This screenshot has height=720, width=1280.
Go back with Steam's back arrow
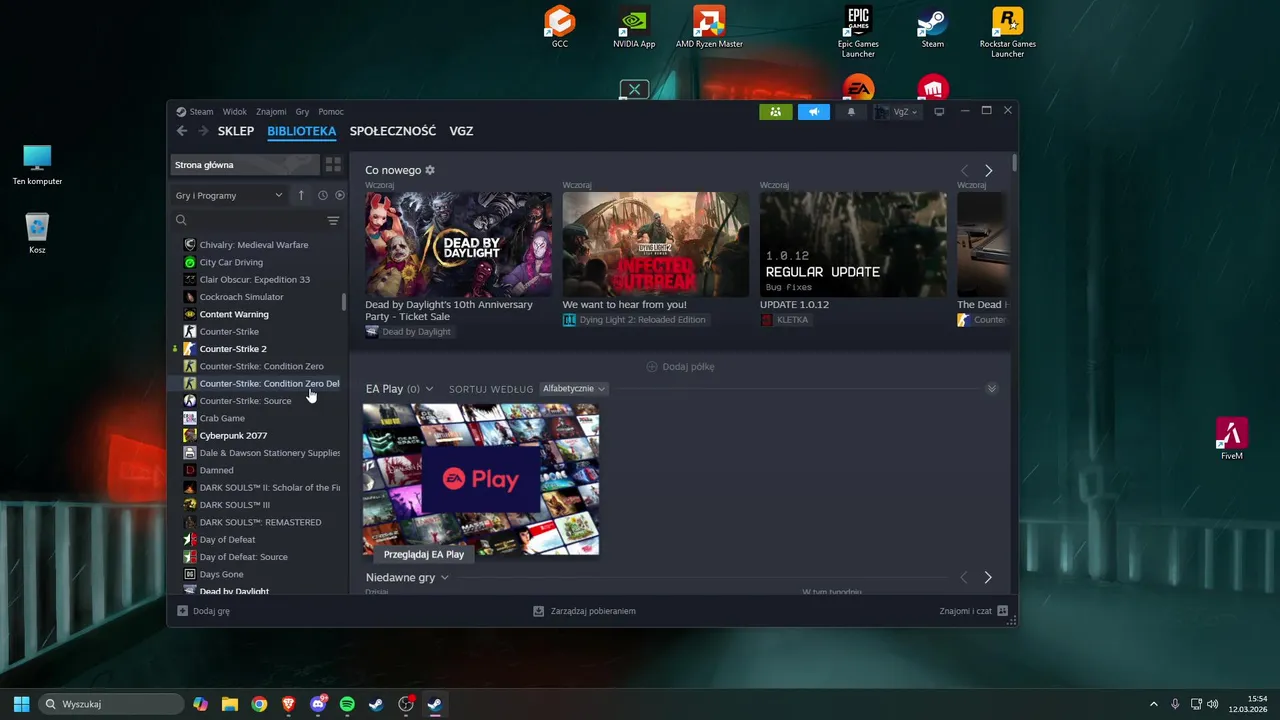coord(182,131)
